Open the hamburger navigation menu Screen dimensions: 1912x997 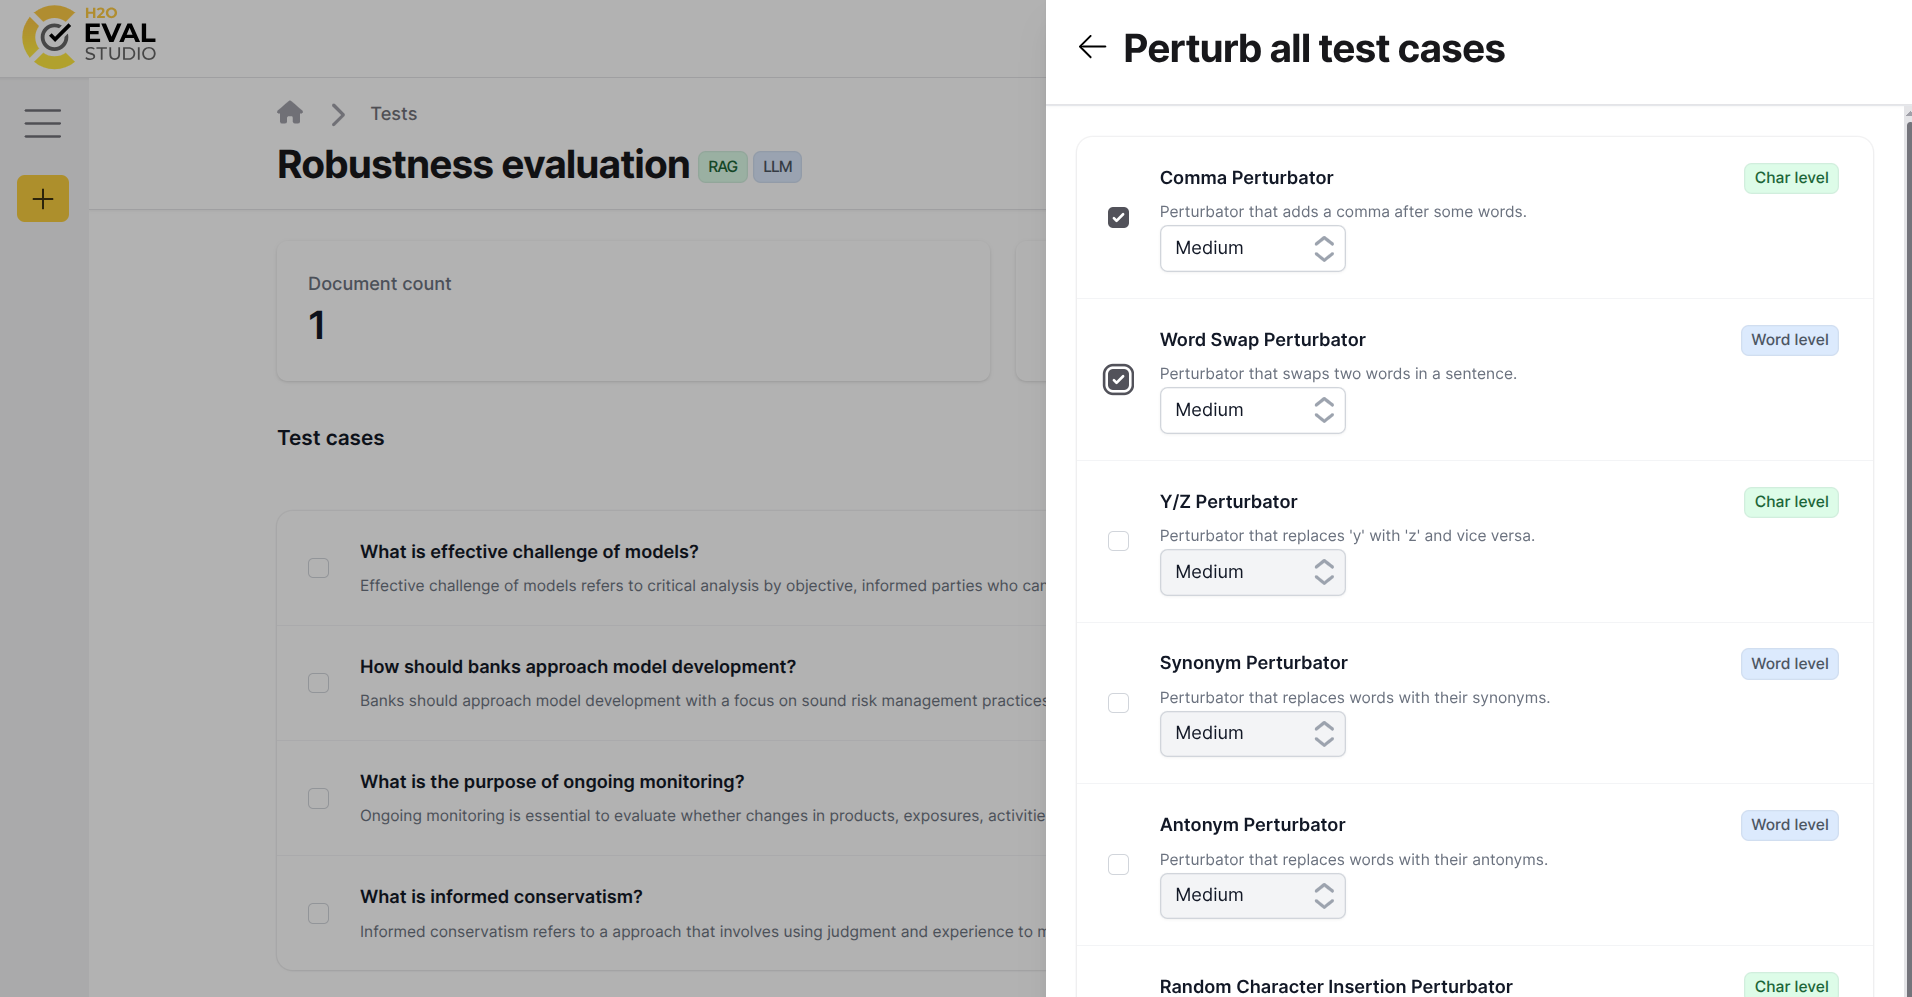43,123
